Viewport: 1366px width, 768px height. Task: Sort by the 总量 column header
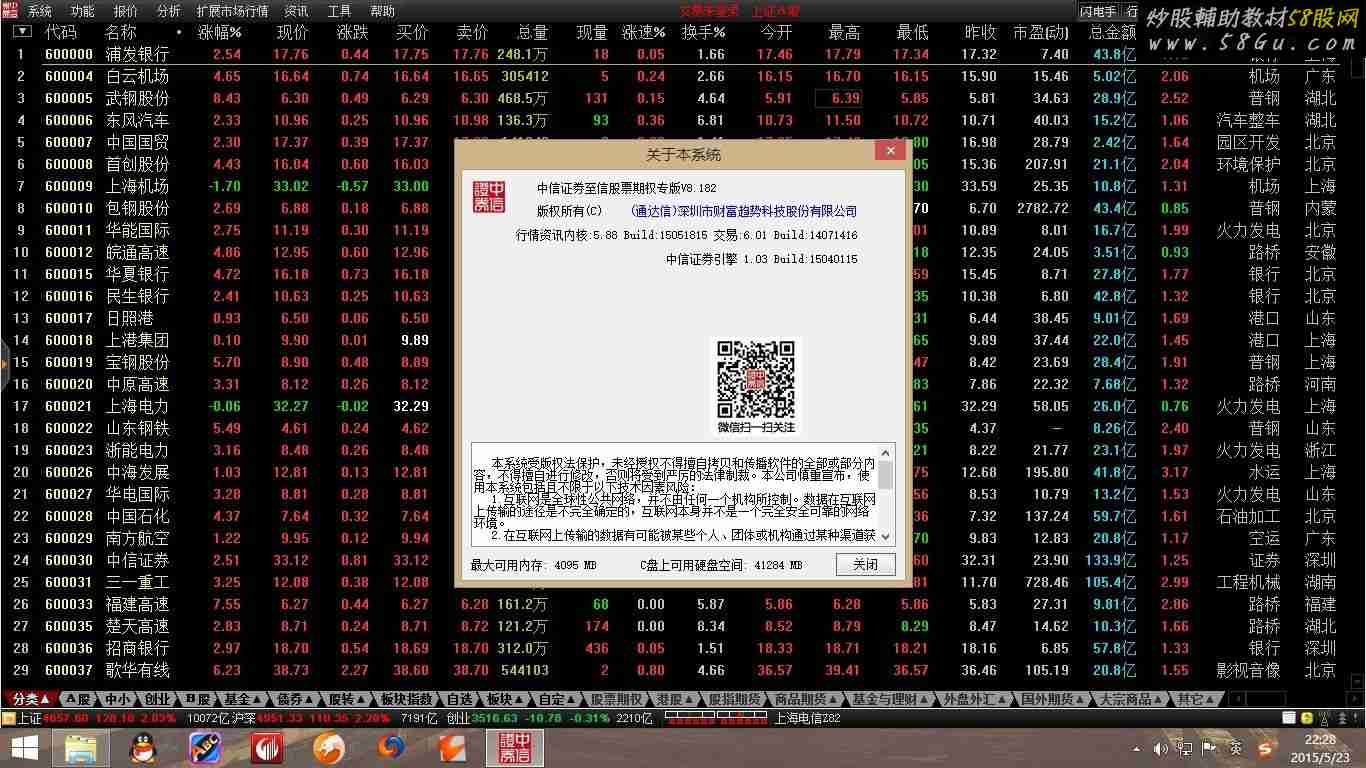[x=532, y=32]
